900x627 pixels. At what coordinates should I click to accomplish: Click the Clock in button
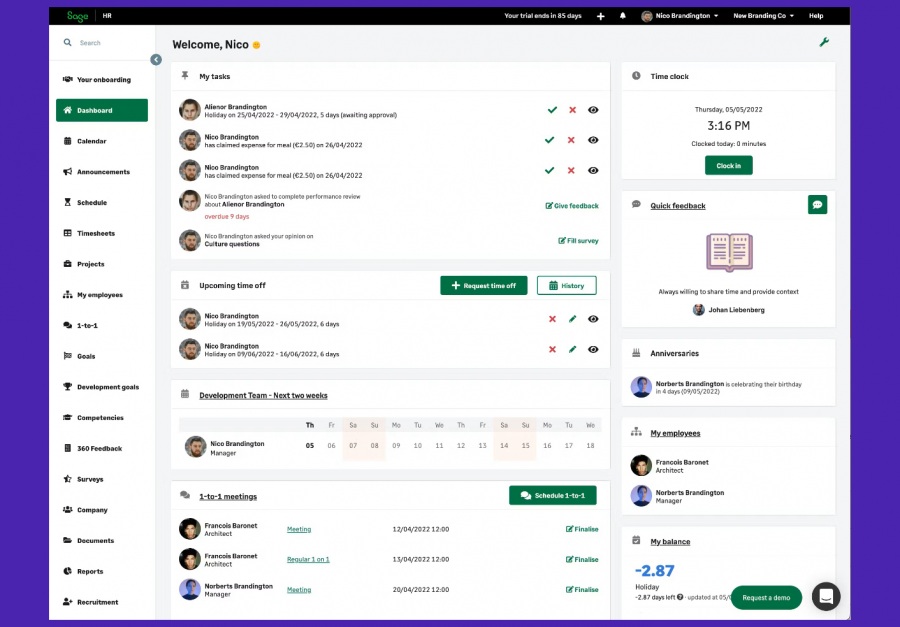(728, 165)
